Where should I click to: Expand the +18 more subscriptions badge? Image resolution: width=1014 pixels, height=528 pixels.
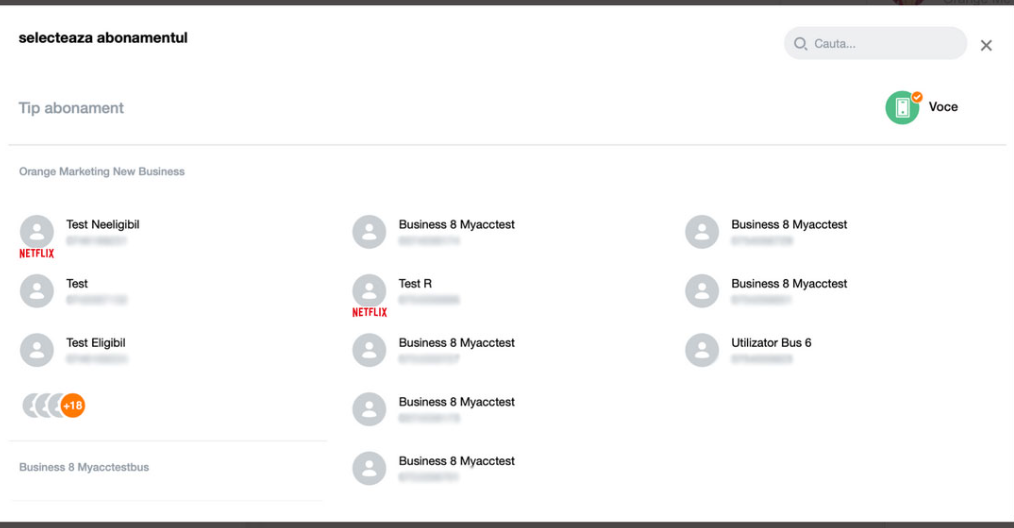click(x=72, y=406)
